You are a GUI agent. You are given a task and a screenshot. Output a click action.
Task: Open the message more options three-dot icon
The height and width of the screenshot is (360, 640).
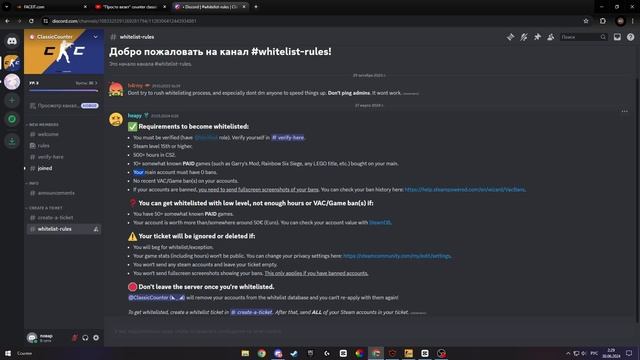click(624, 111)
